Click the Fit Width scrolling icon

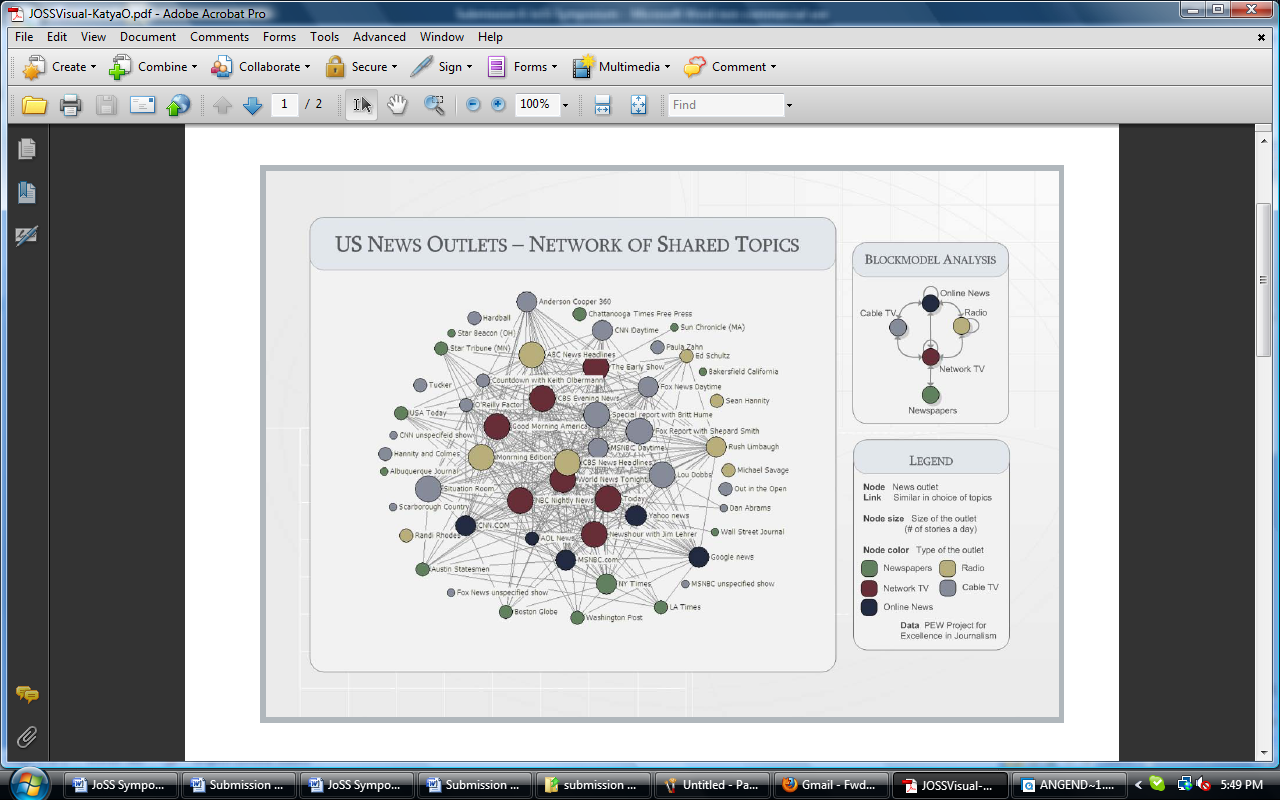pos(602,105)
